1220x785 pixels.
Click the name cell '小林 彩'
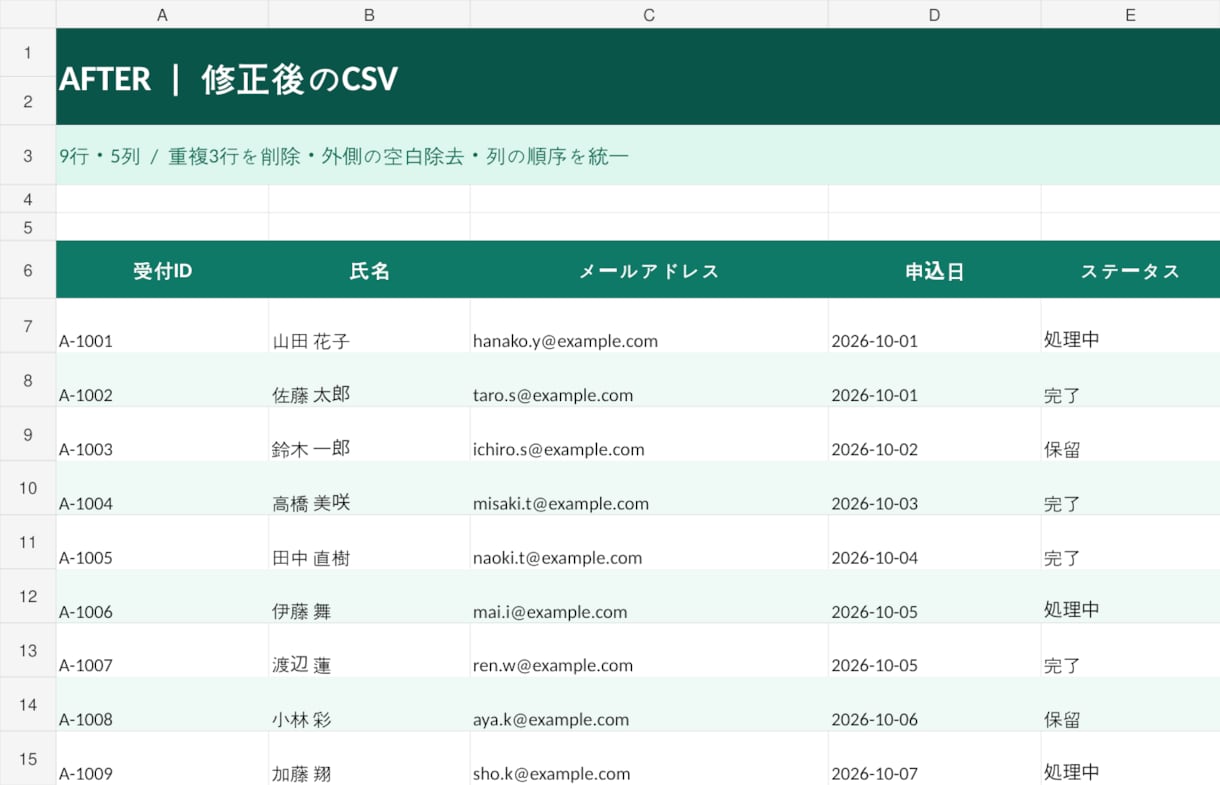369,704
